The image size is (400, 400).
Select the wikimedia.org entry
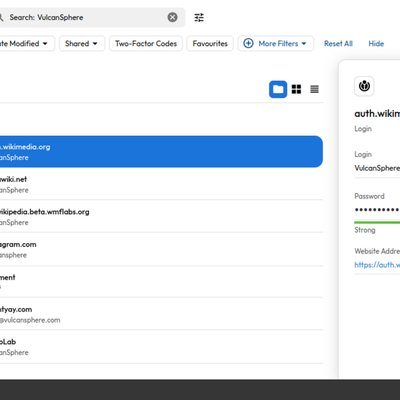[161, 152]
